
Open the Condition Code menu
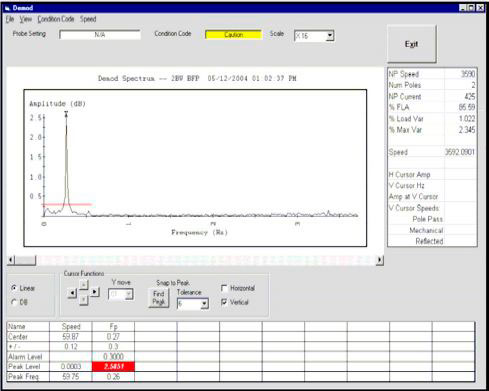[x=56, y=19]
